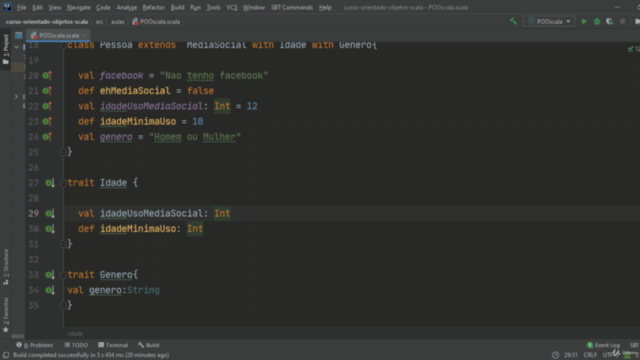This screenshot has height=360, width=640.
Task: Click override gutter icon on line 24
Action: point(47,137)
